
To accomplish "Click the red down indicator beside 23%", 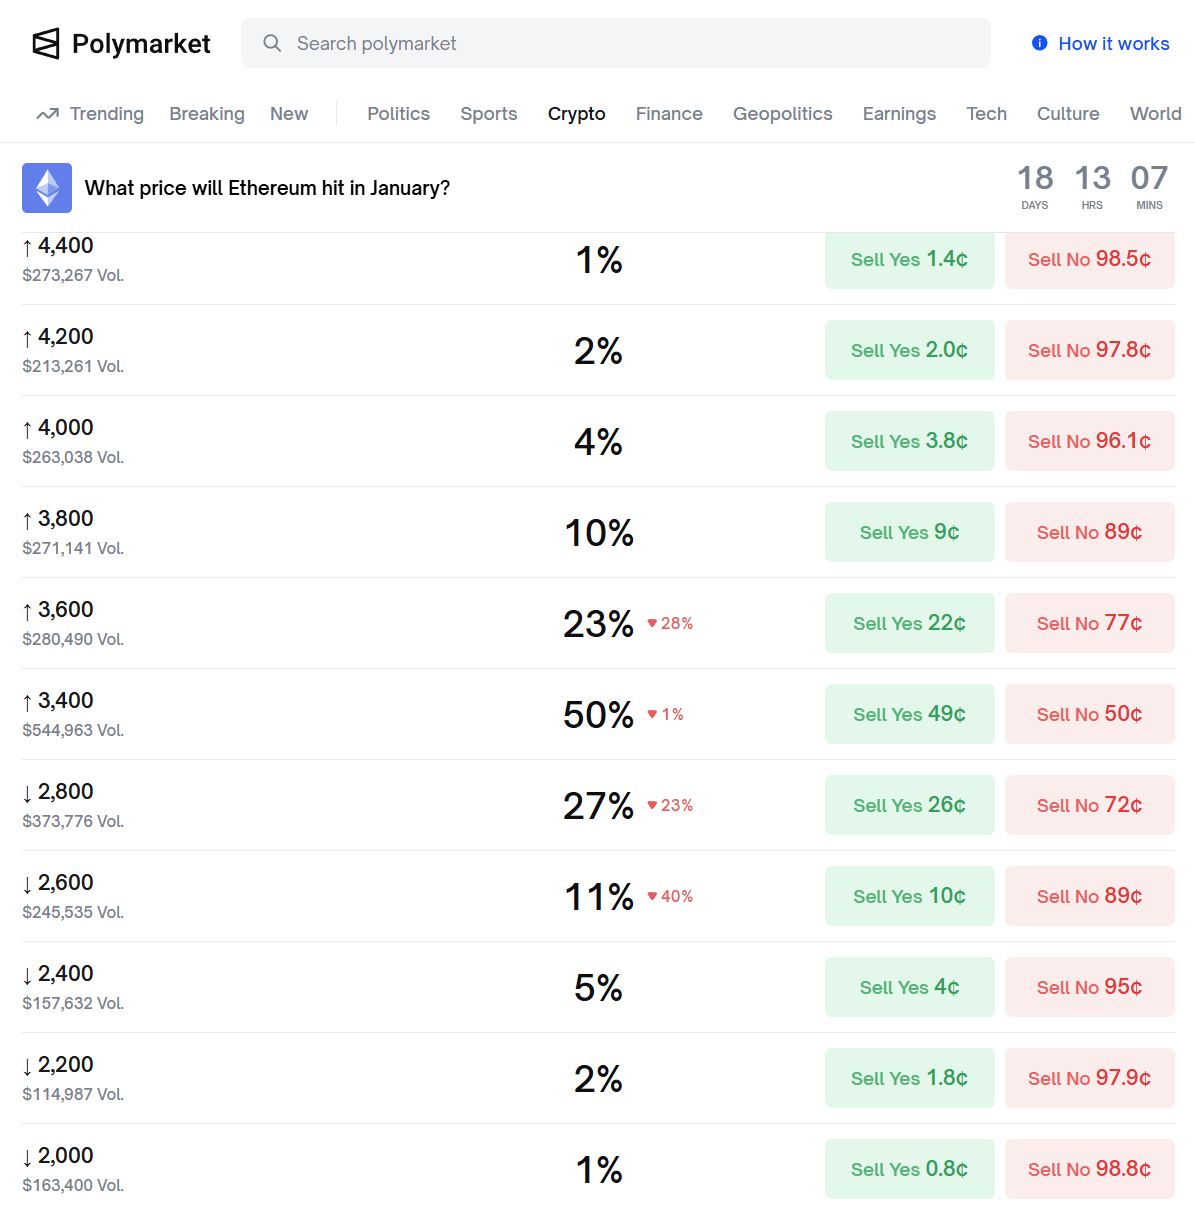I will 652,623.
